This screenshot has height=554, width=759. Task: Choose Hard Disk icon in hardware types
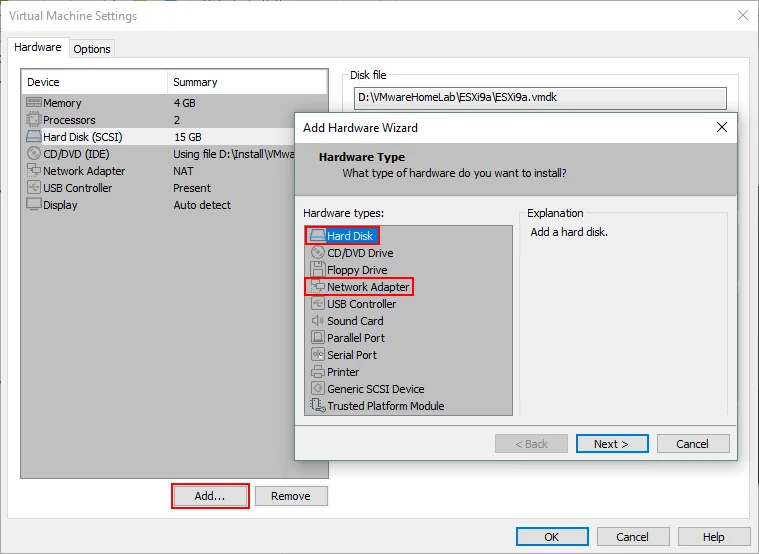click(318, 236)
